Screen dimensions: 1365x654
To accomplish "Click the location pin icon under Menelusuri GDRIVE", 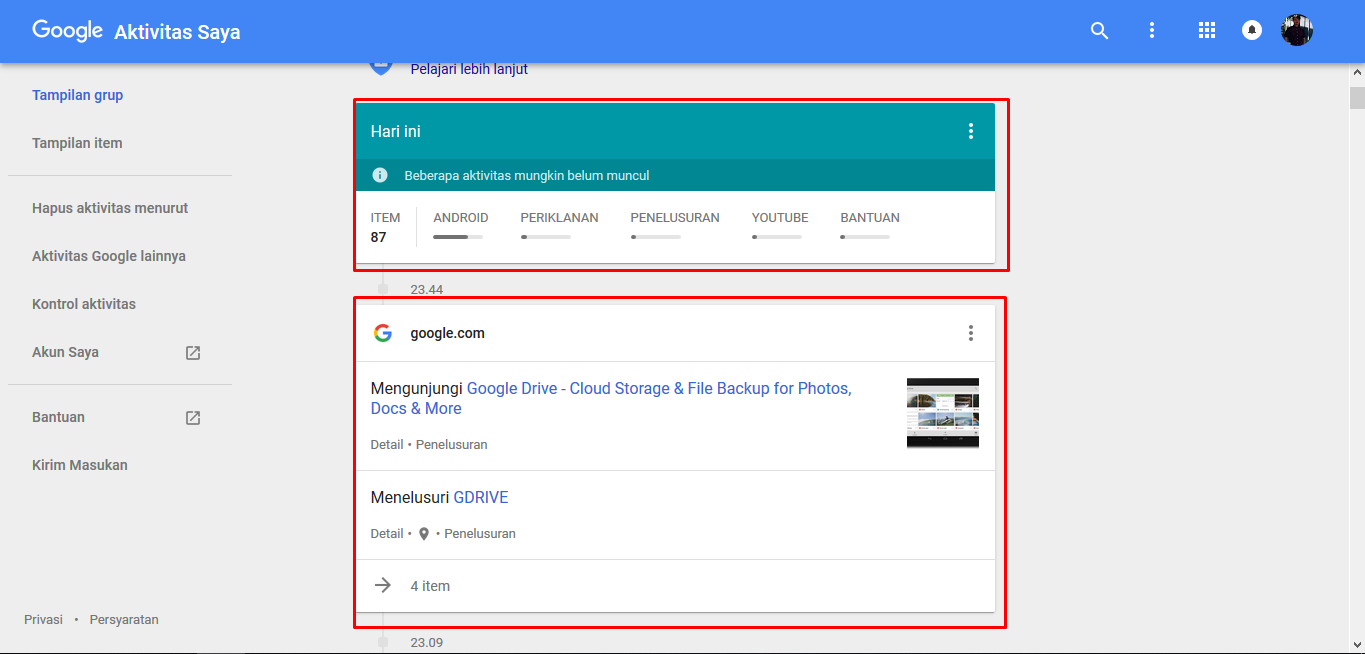I will [x=424, y=534].
